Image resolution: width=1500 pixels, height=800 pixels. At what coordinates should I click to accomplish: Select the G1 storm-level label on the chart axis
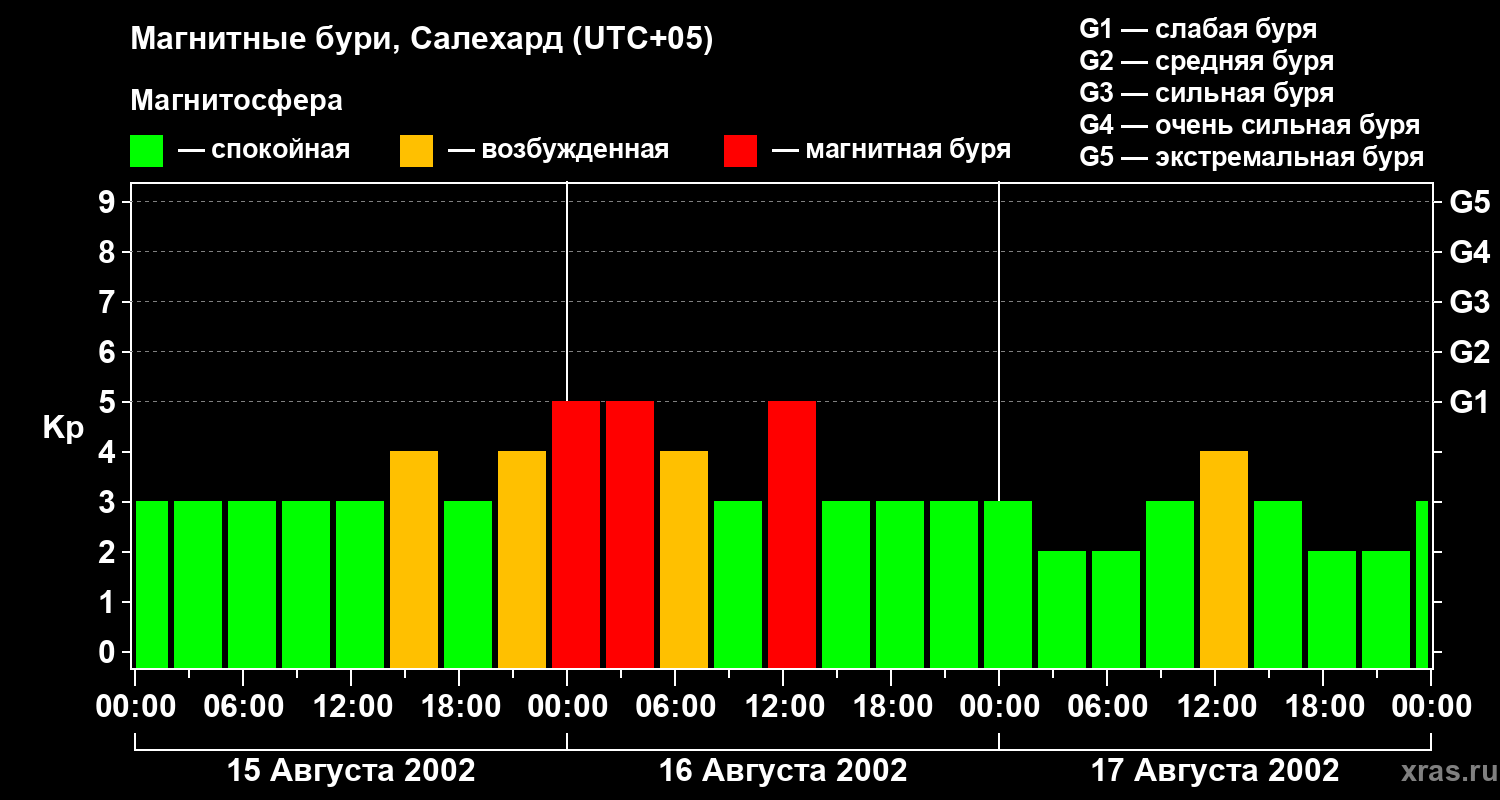pos(1470,402)
